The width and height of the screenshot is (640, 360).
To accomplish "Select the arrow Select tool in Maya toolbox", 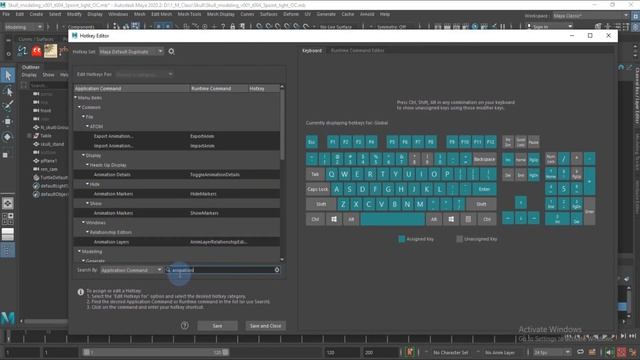I will pyautogui.click(x=8, y=75).
